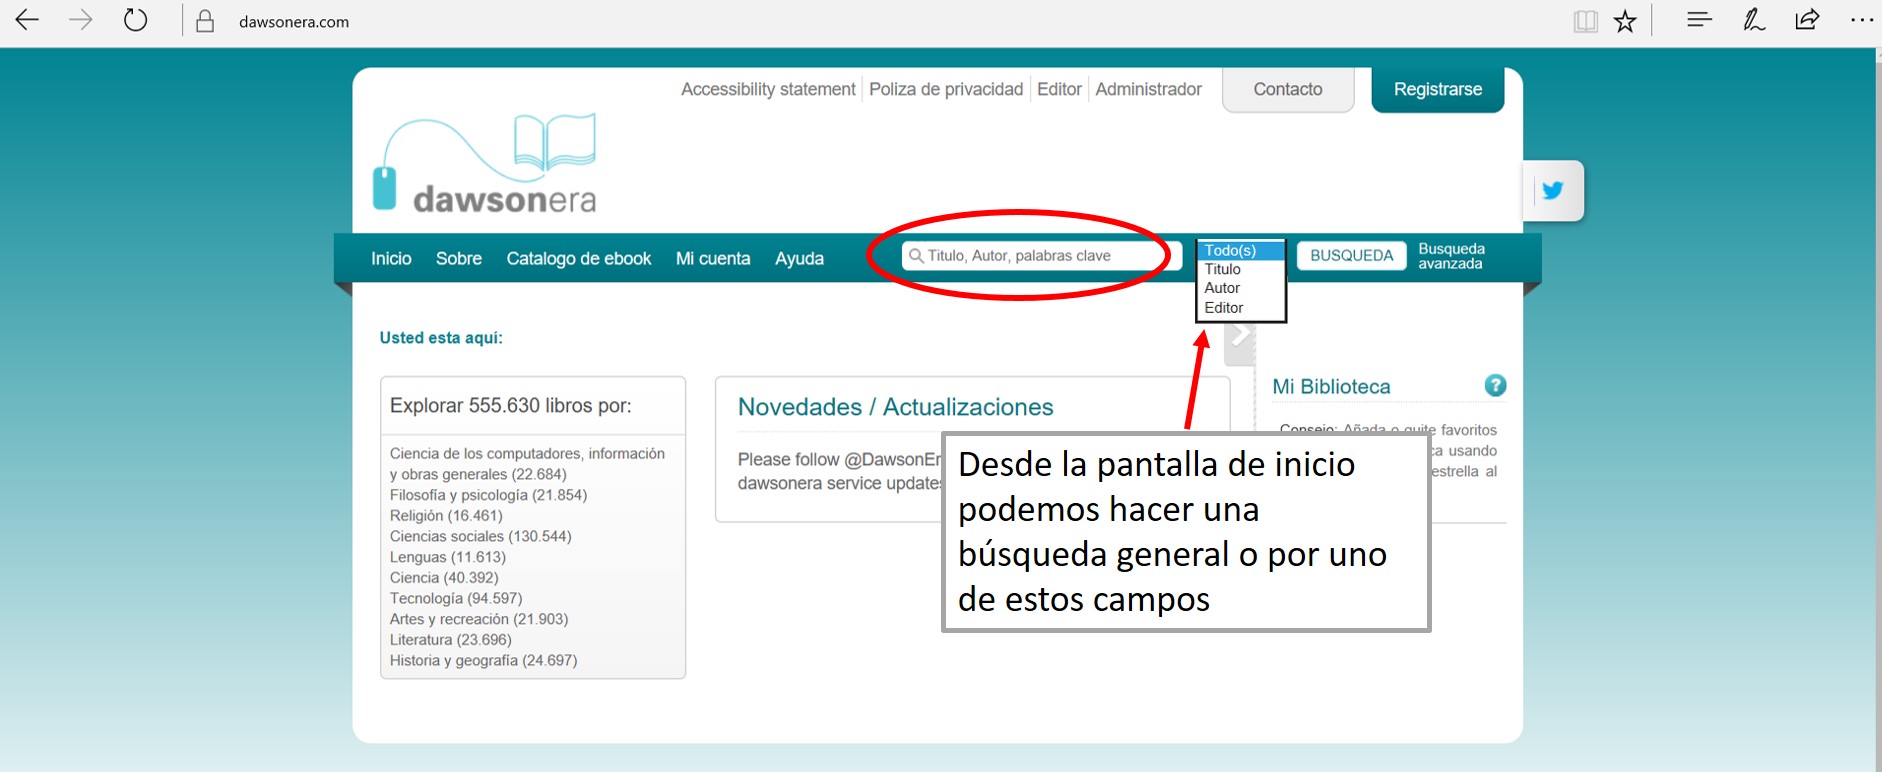Reload the page with refresh icon
This screenshot has width=1882, height=772.
click(135, 20)
